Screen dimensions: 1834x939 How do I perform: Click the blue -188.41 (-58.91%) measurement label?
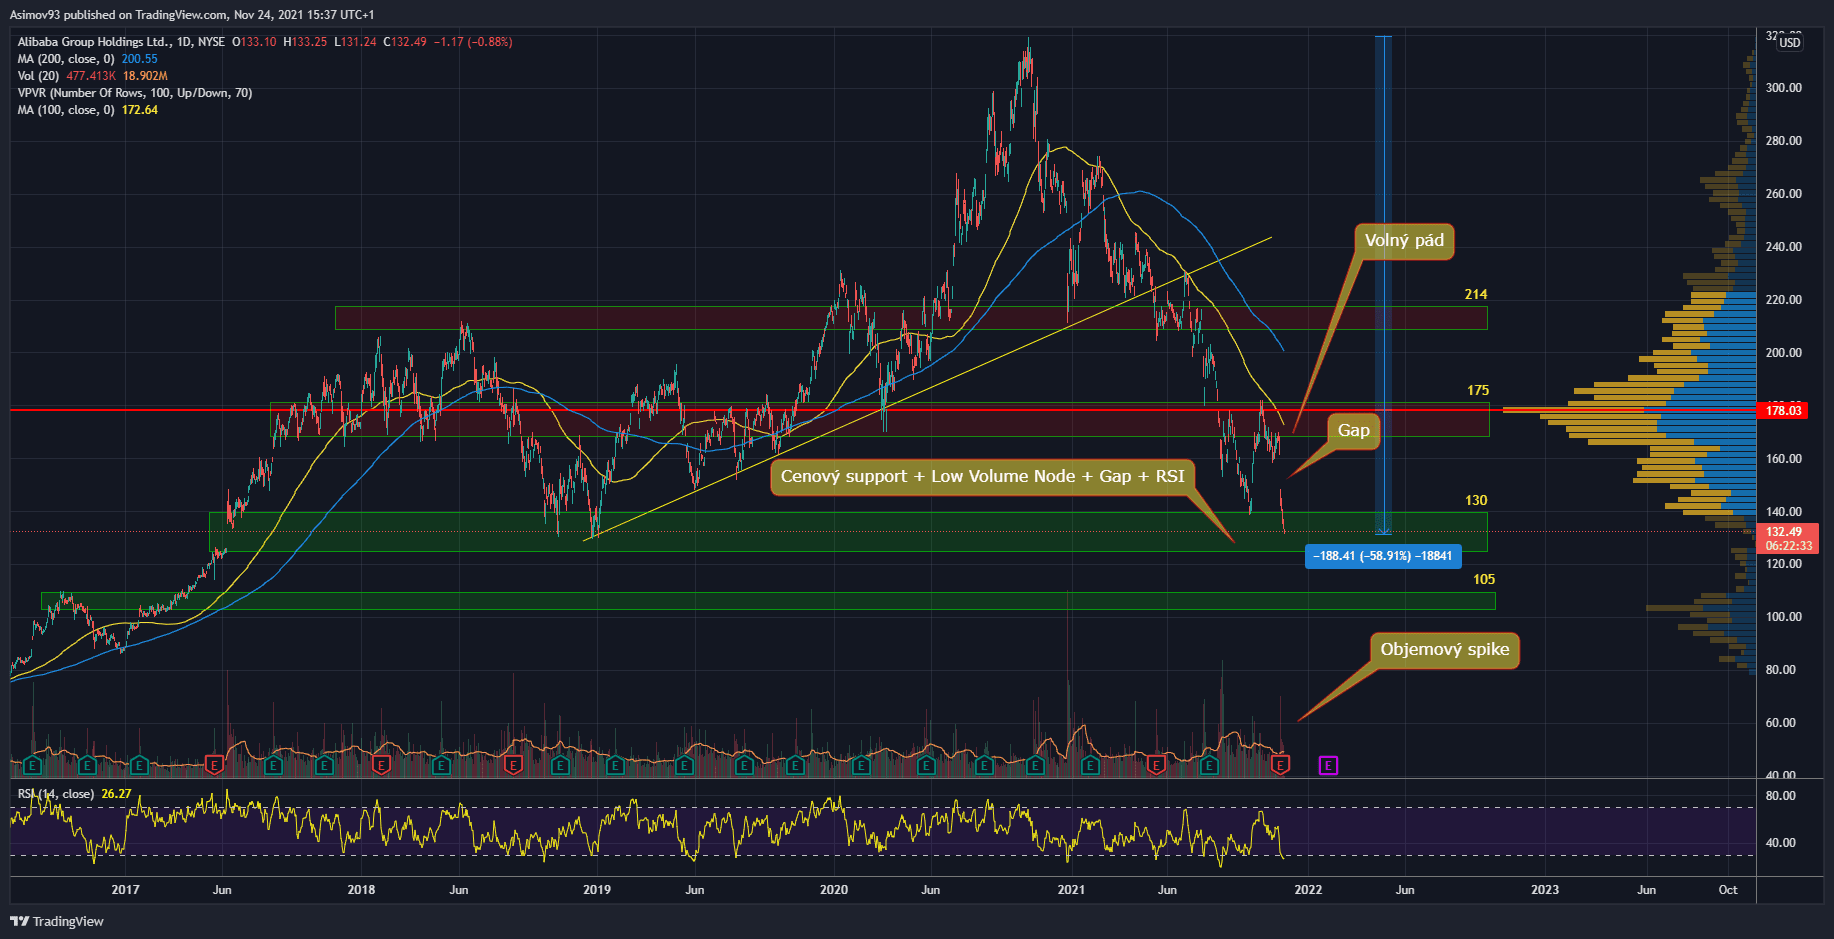coord(1382,556)
